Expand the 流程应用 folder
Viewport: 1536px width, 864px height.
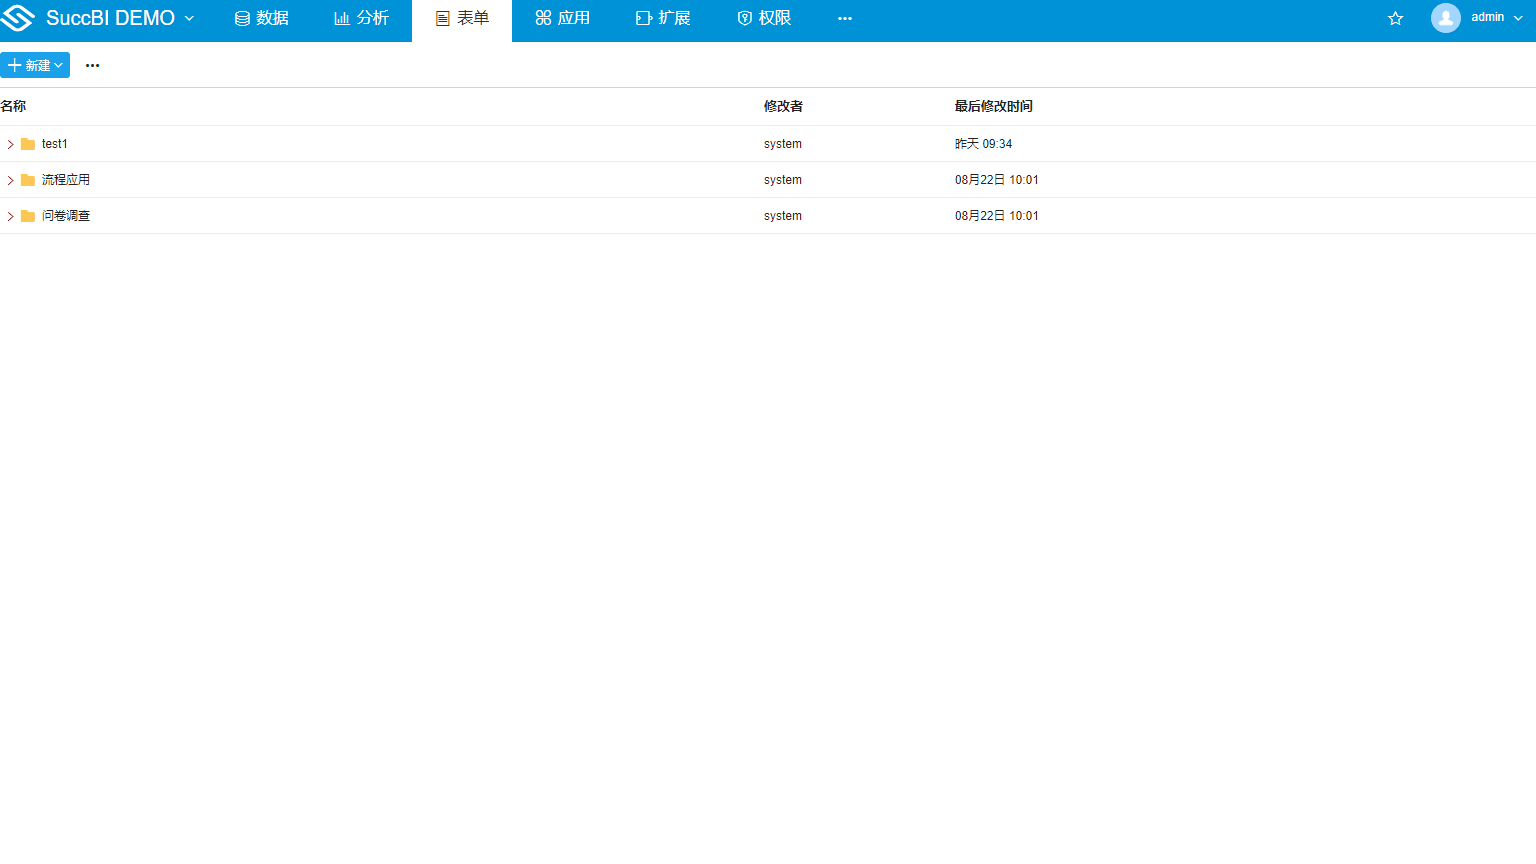click(10, 179)
